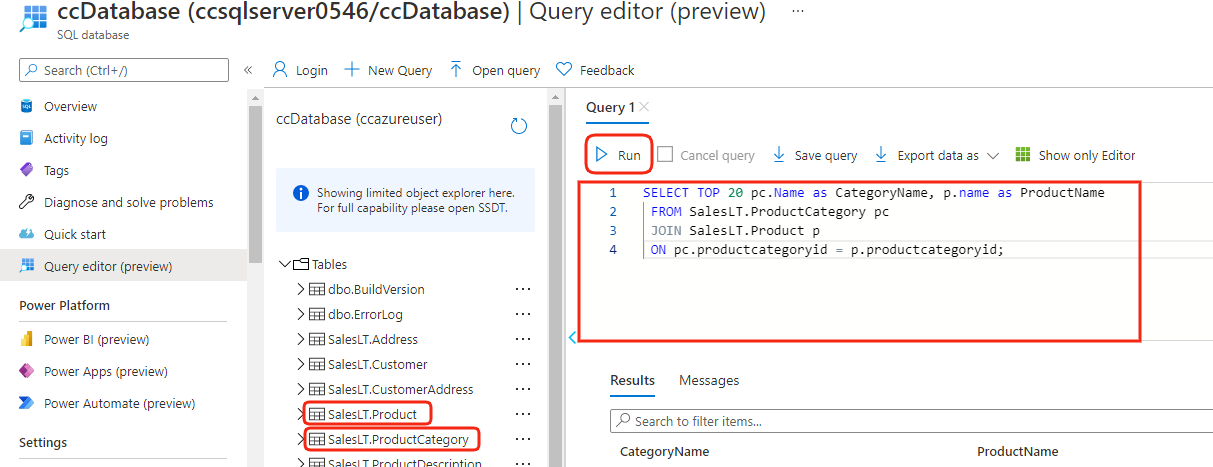Screen dimensions: 1213x467
Task: Open the Overview icon in sidebar
Action: pyautogui.click(x=27, y=106)
